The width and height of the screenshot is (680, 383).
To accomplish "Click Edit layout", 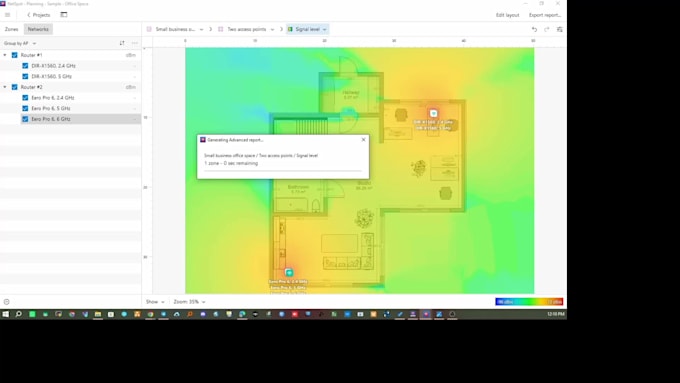I will (507, 15).
